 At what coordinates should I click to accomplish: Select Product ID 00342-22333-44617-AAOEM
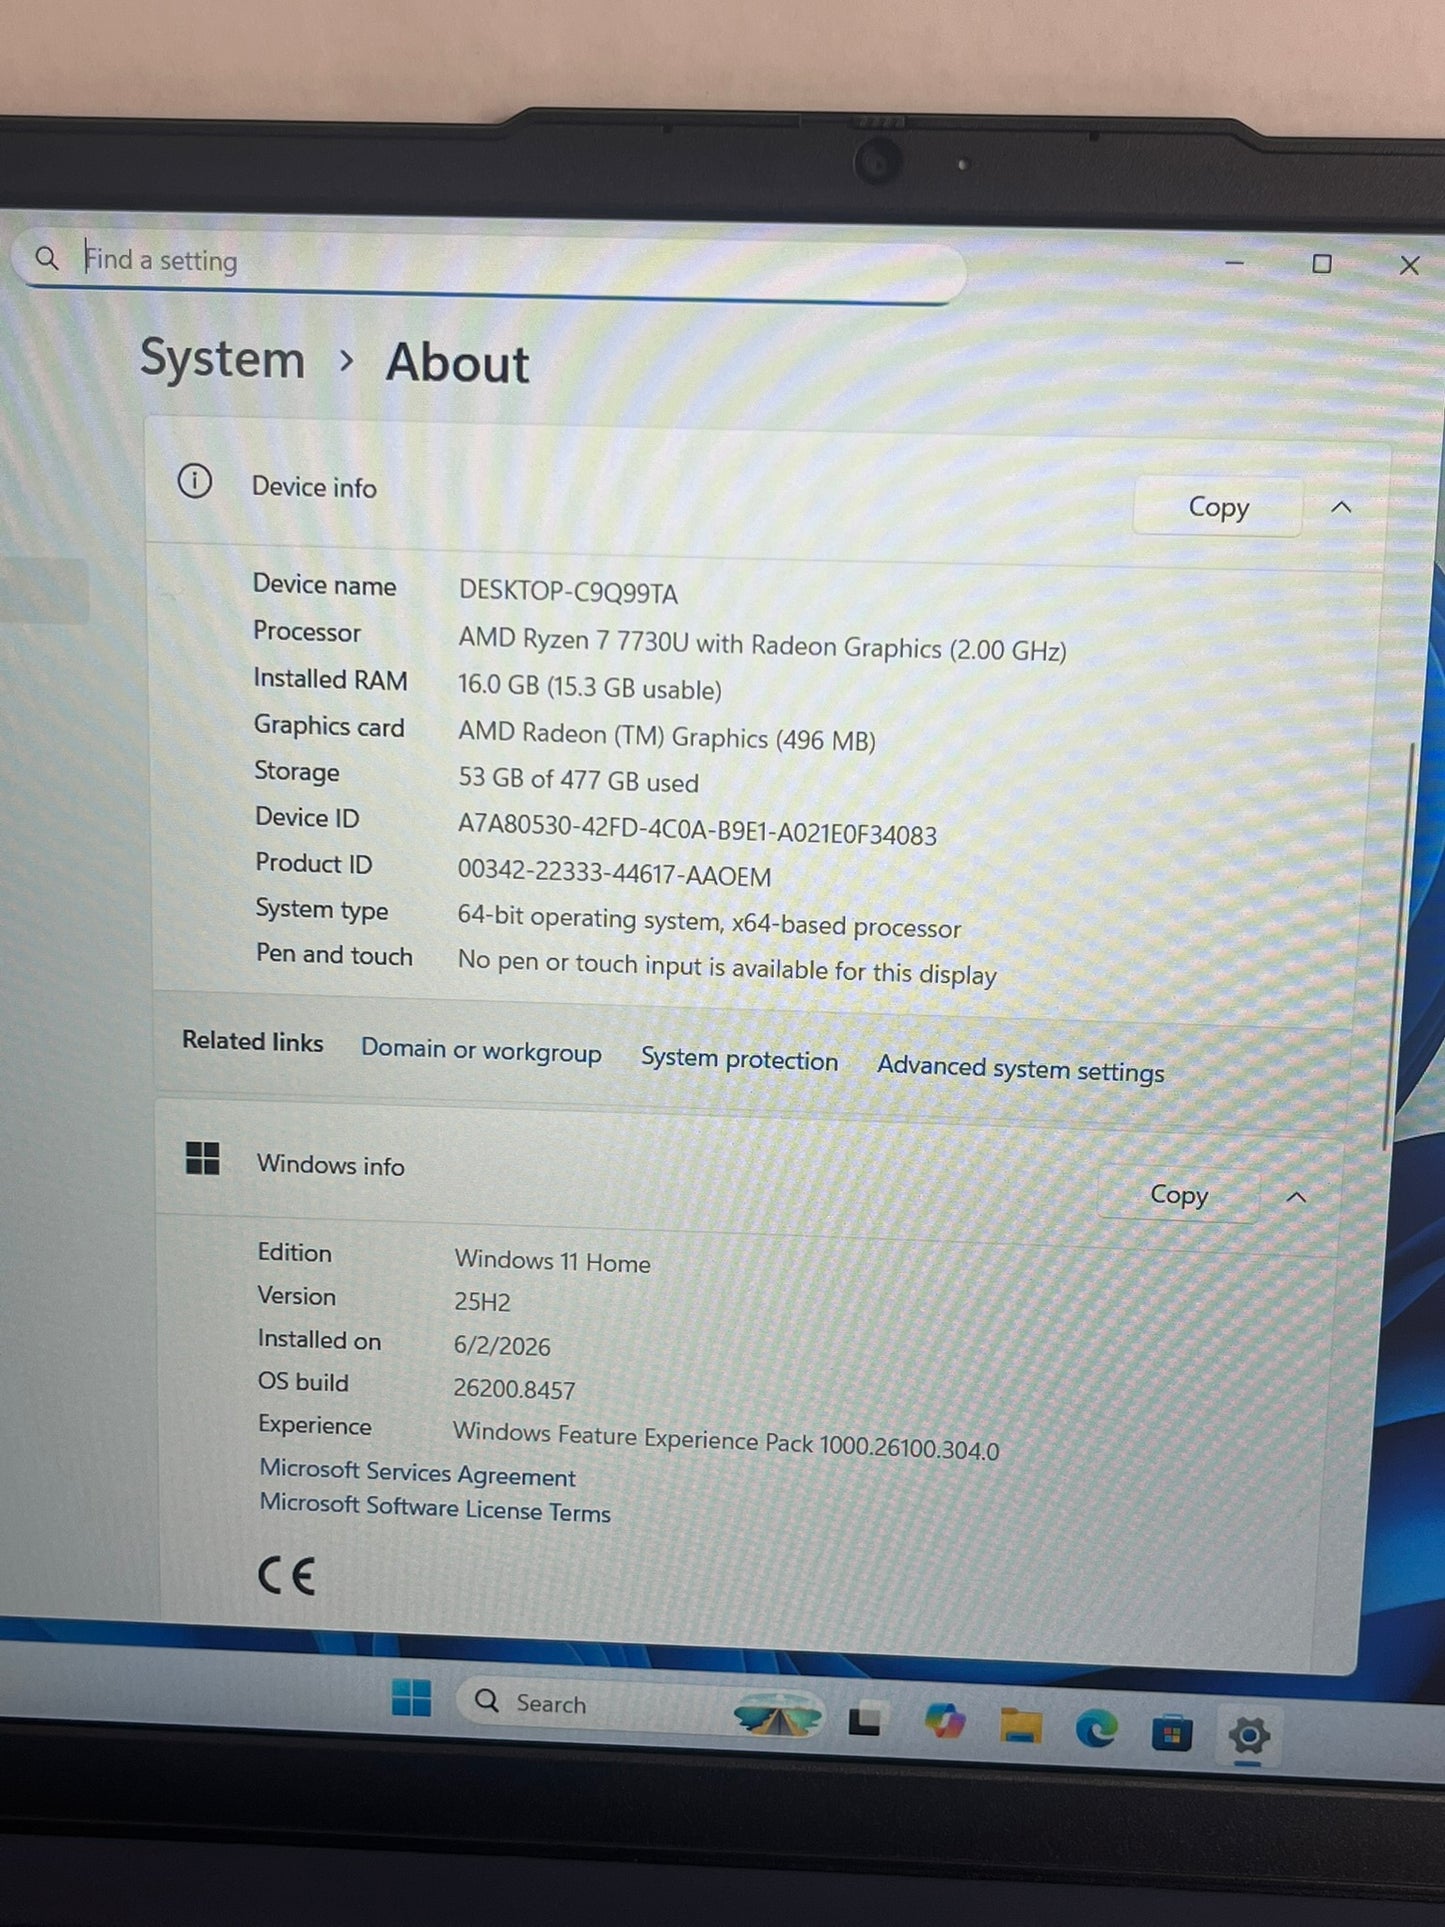[x=614, y=873]
